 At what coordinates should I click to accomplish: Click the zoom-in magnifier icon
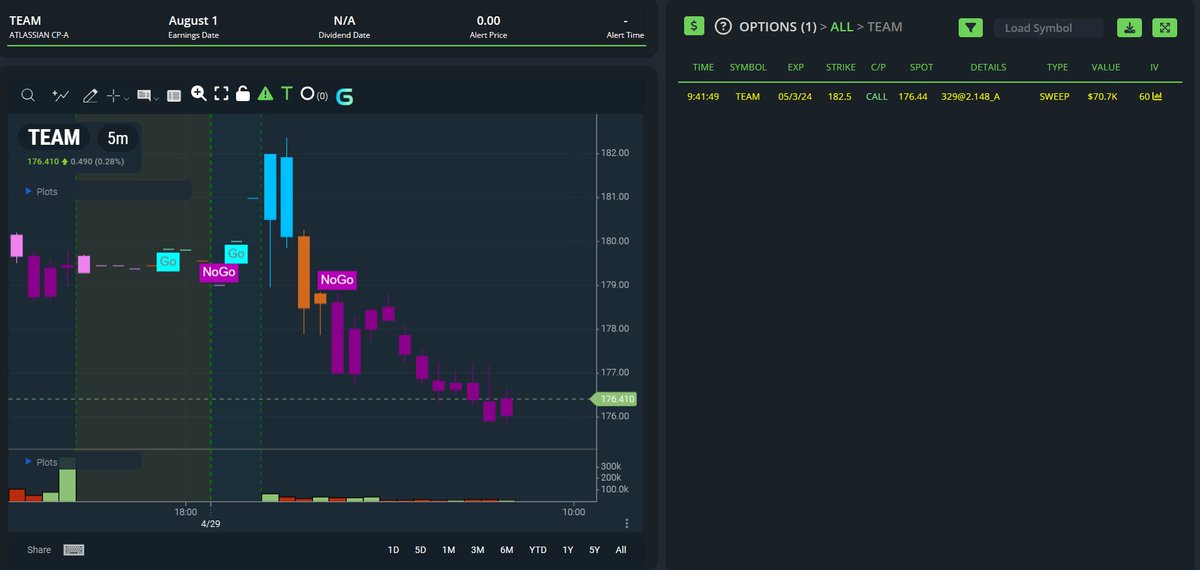tap(198, 94)
